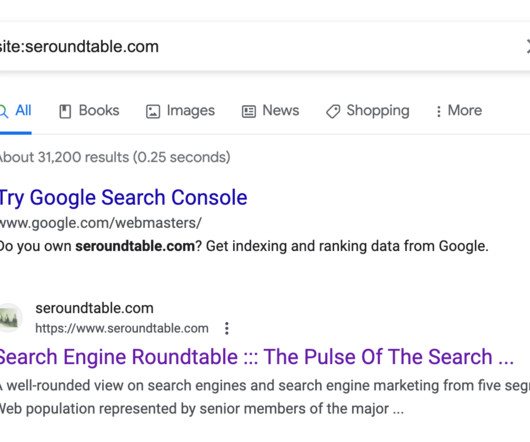This screenshot has width=530, height=442.
Task: Click the seroundtable.com favicon
Action: pos(10,318)
